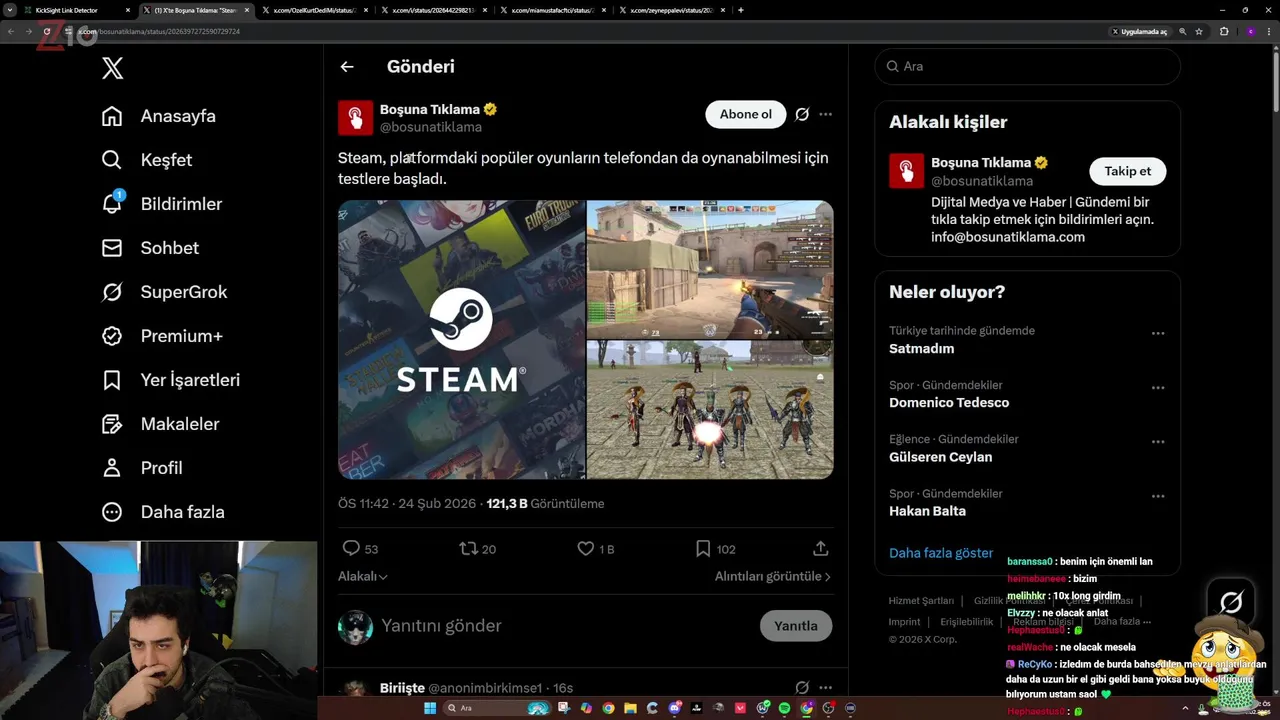This screenshot has height=720, width=1280.
Task: Reply to the post via comment icon 53
Action: tap(351, 548)
